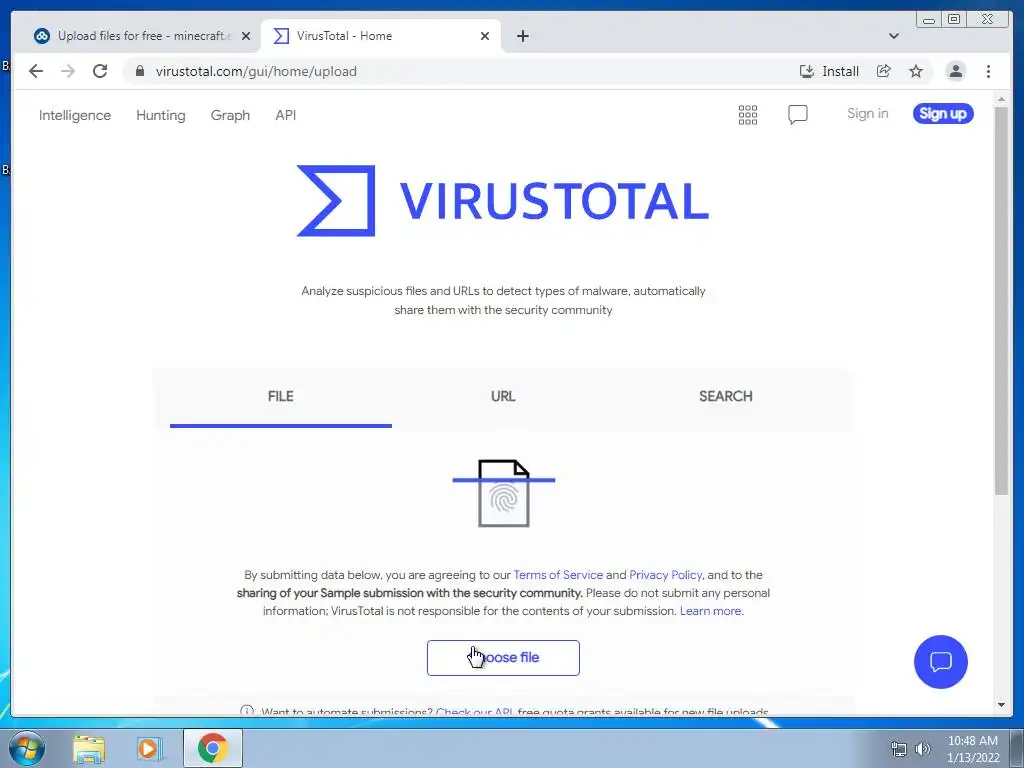Expand the tab search chevron
This screenshot has height=768, width=1024.
[894, 36]
